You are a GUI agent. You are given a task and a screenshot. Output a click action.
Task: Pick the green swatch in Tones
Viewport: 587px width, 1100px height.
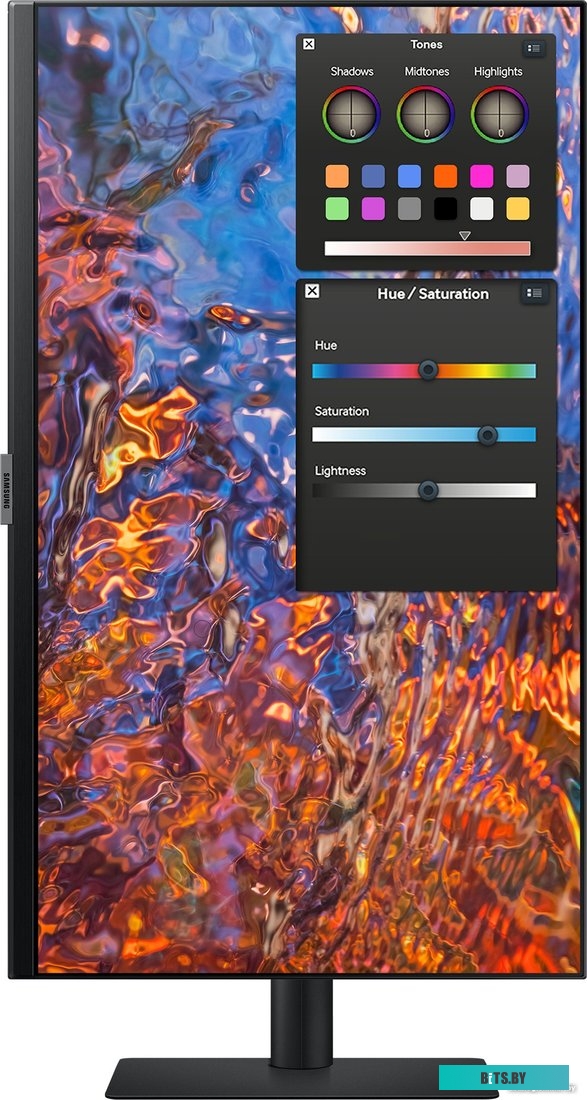[337, 208]
